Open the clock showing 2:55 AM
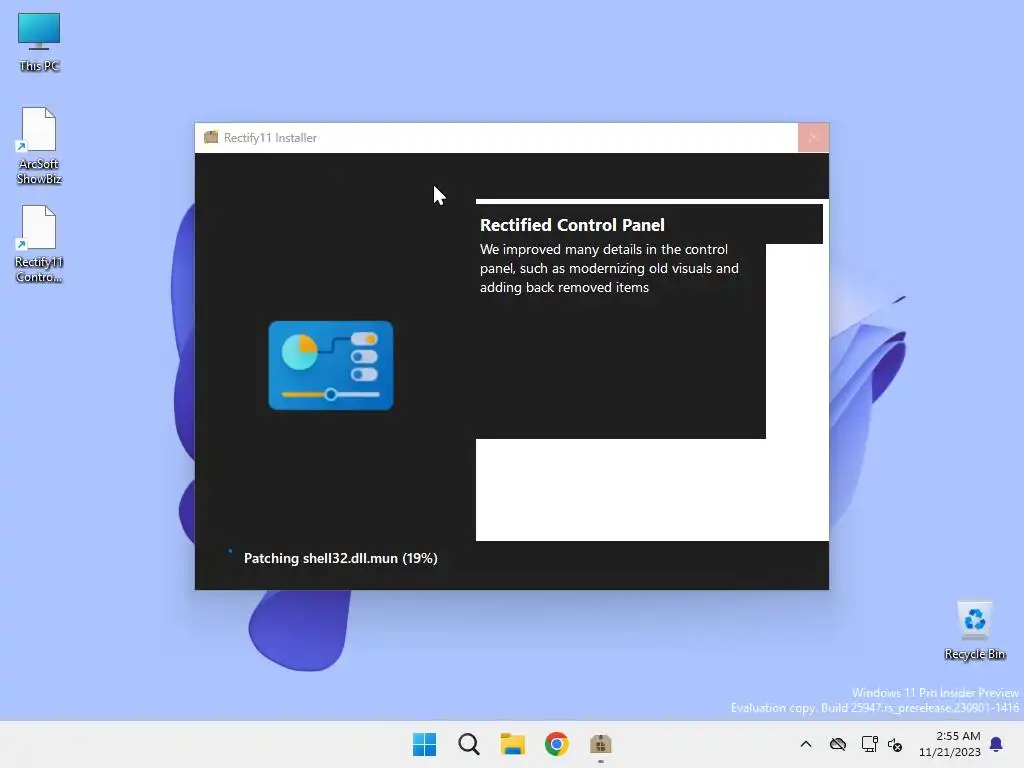Screen dimensions: 1024x768 [x=950, y=744]
